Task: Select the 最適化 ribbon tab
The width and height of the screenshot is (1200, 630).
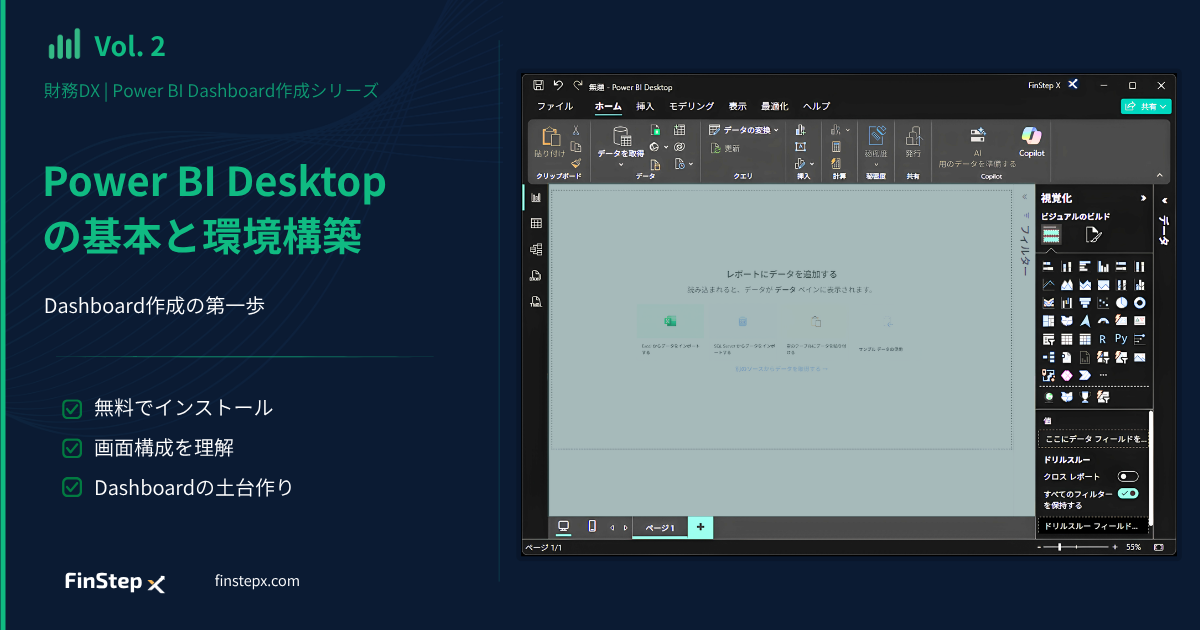Action: coord(775,106)
